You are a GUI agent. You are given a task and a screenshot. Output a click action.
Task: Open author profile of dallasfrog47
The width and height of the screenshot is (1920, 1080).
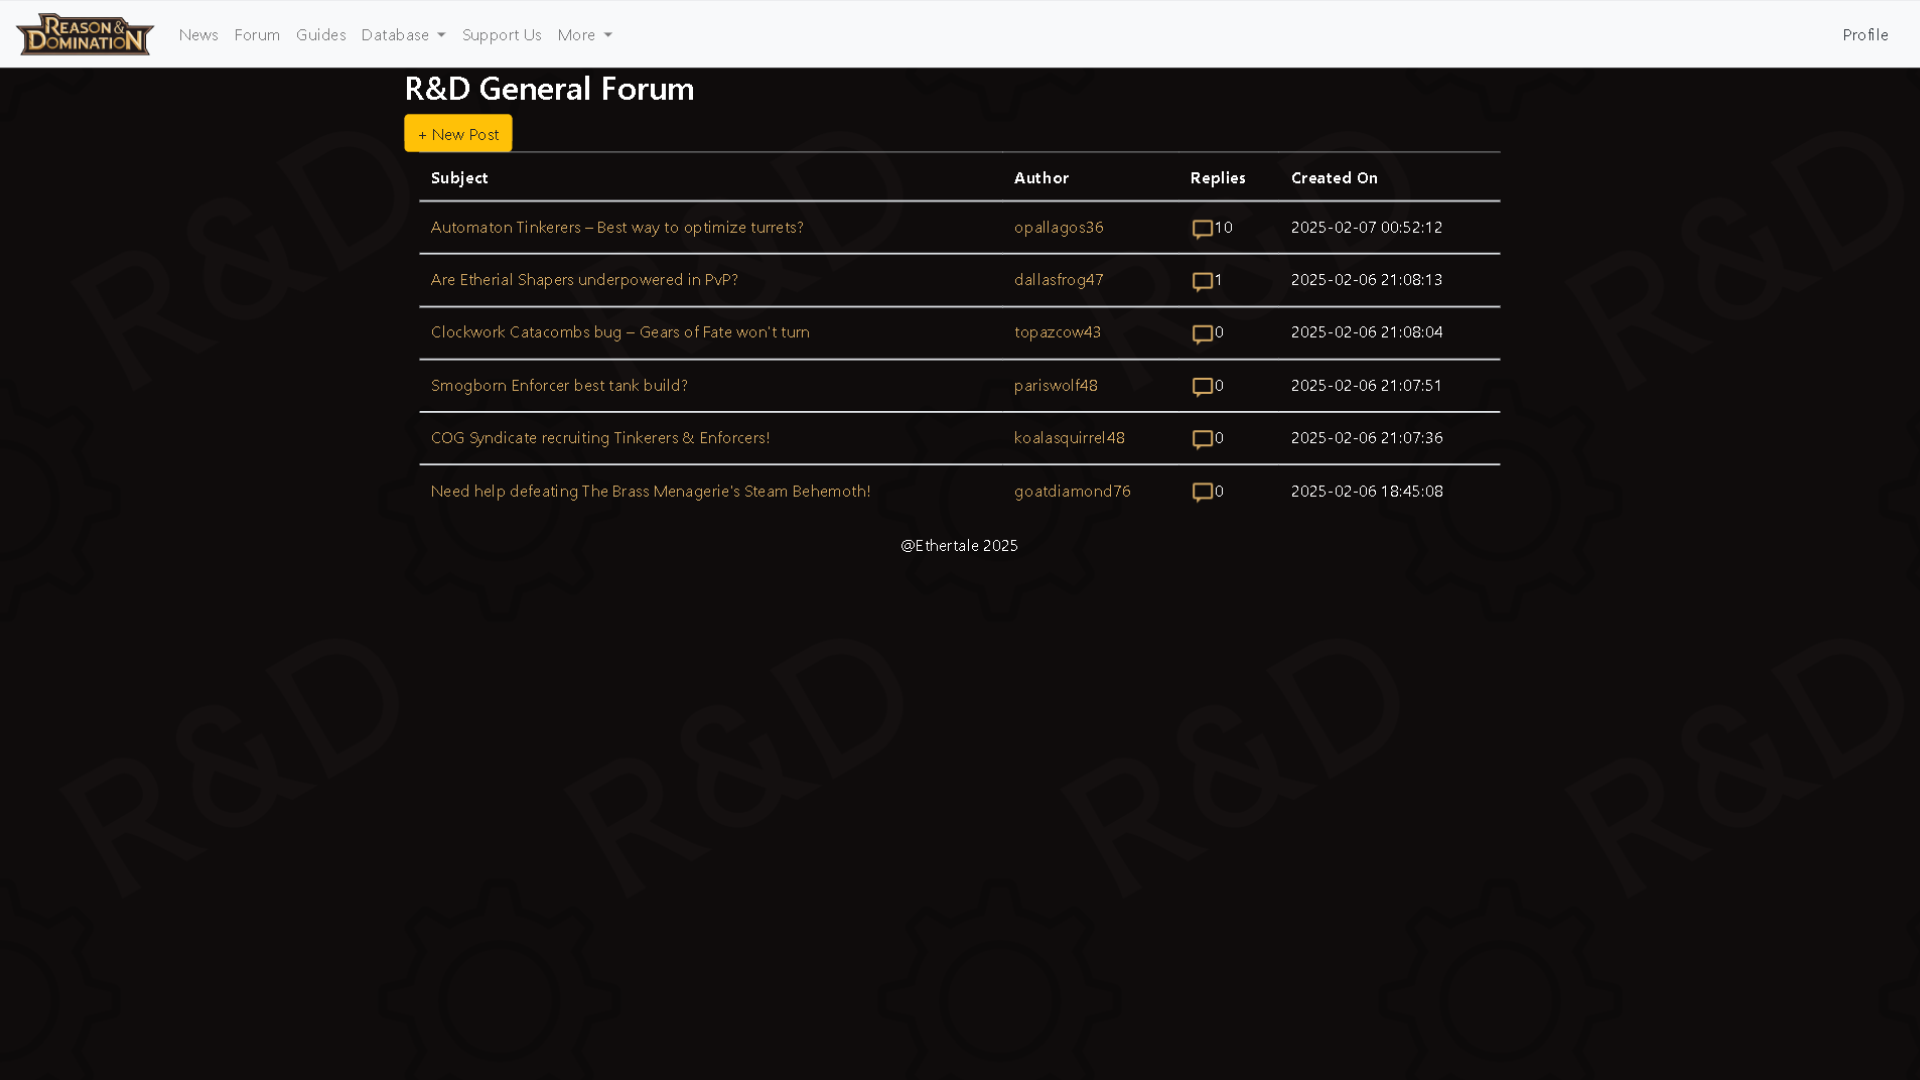(1058, 280)
